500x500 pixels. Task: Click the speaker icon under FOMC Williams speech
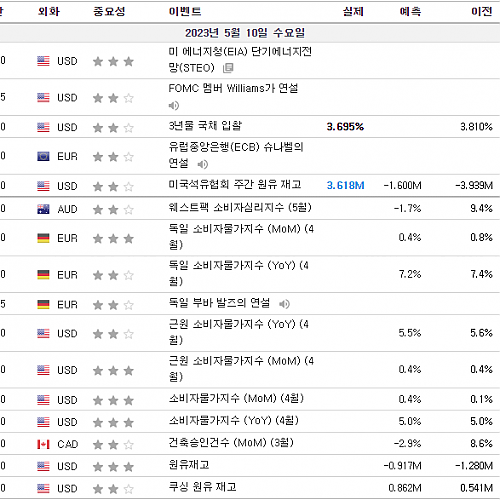click(x=174, y=106)
